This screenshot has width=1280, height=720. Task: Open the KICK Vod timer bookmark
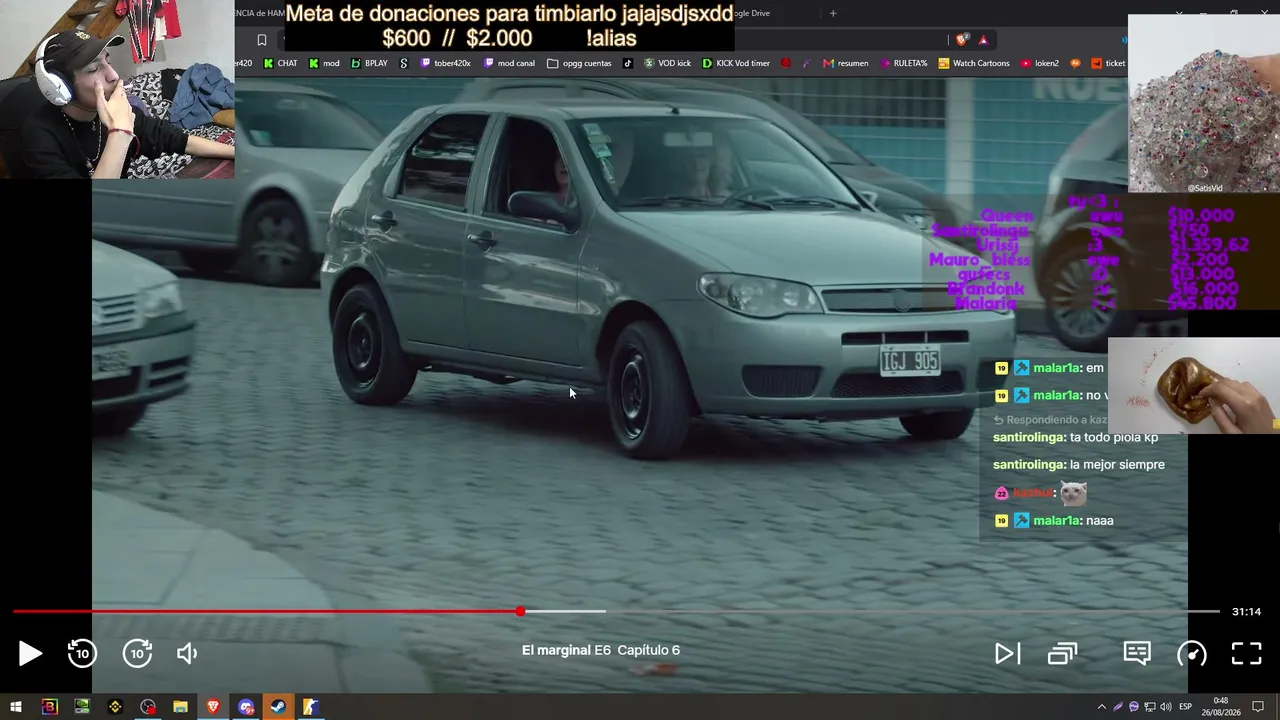coord(736,63)
